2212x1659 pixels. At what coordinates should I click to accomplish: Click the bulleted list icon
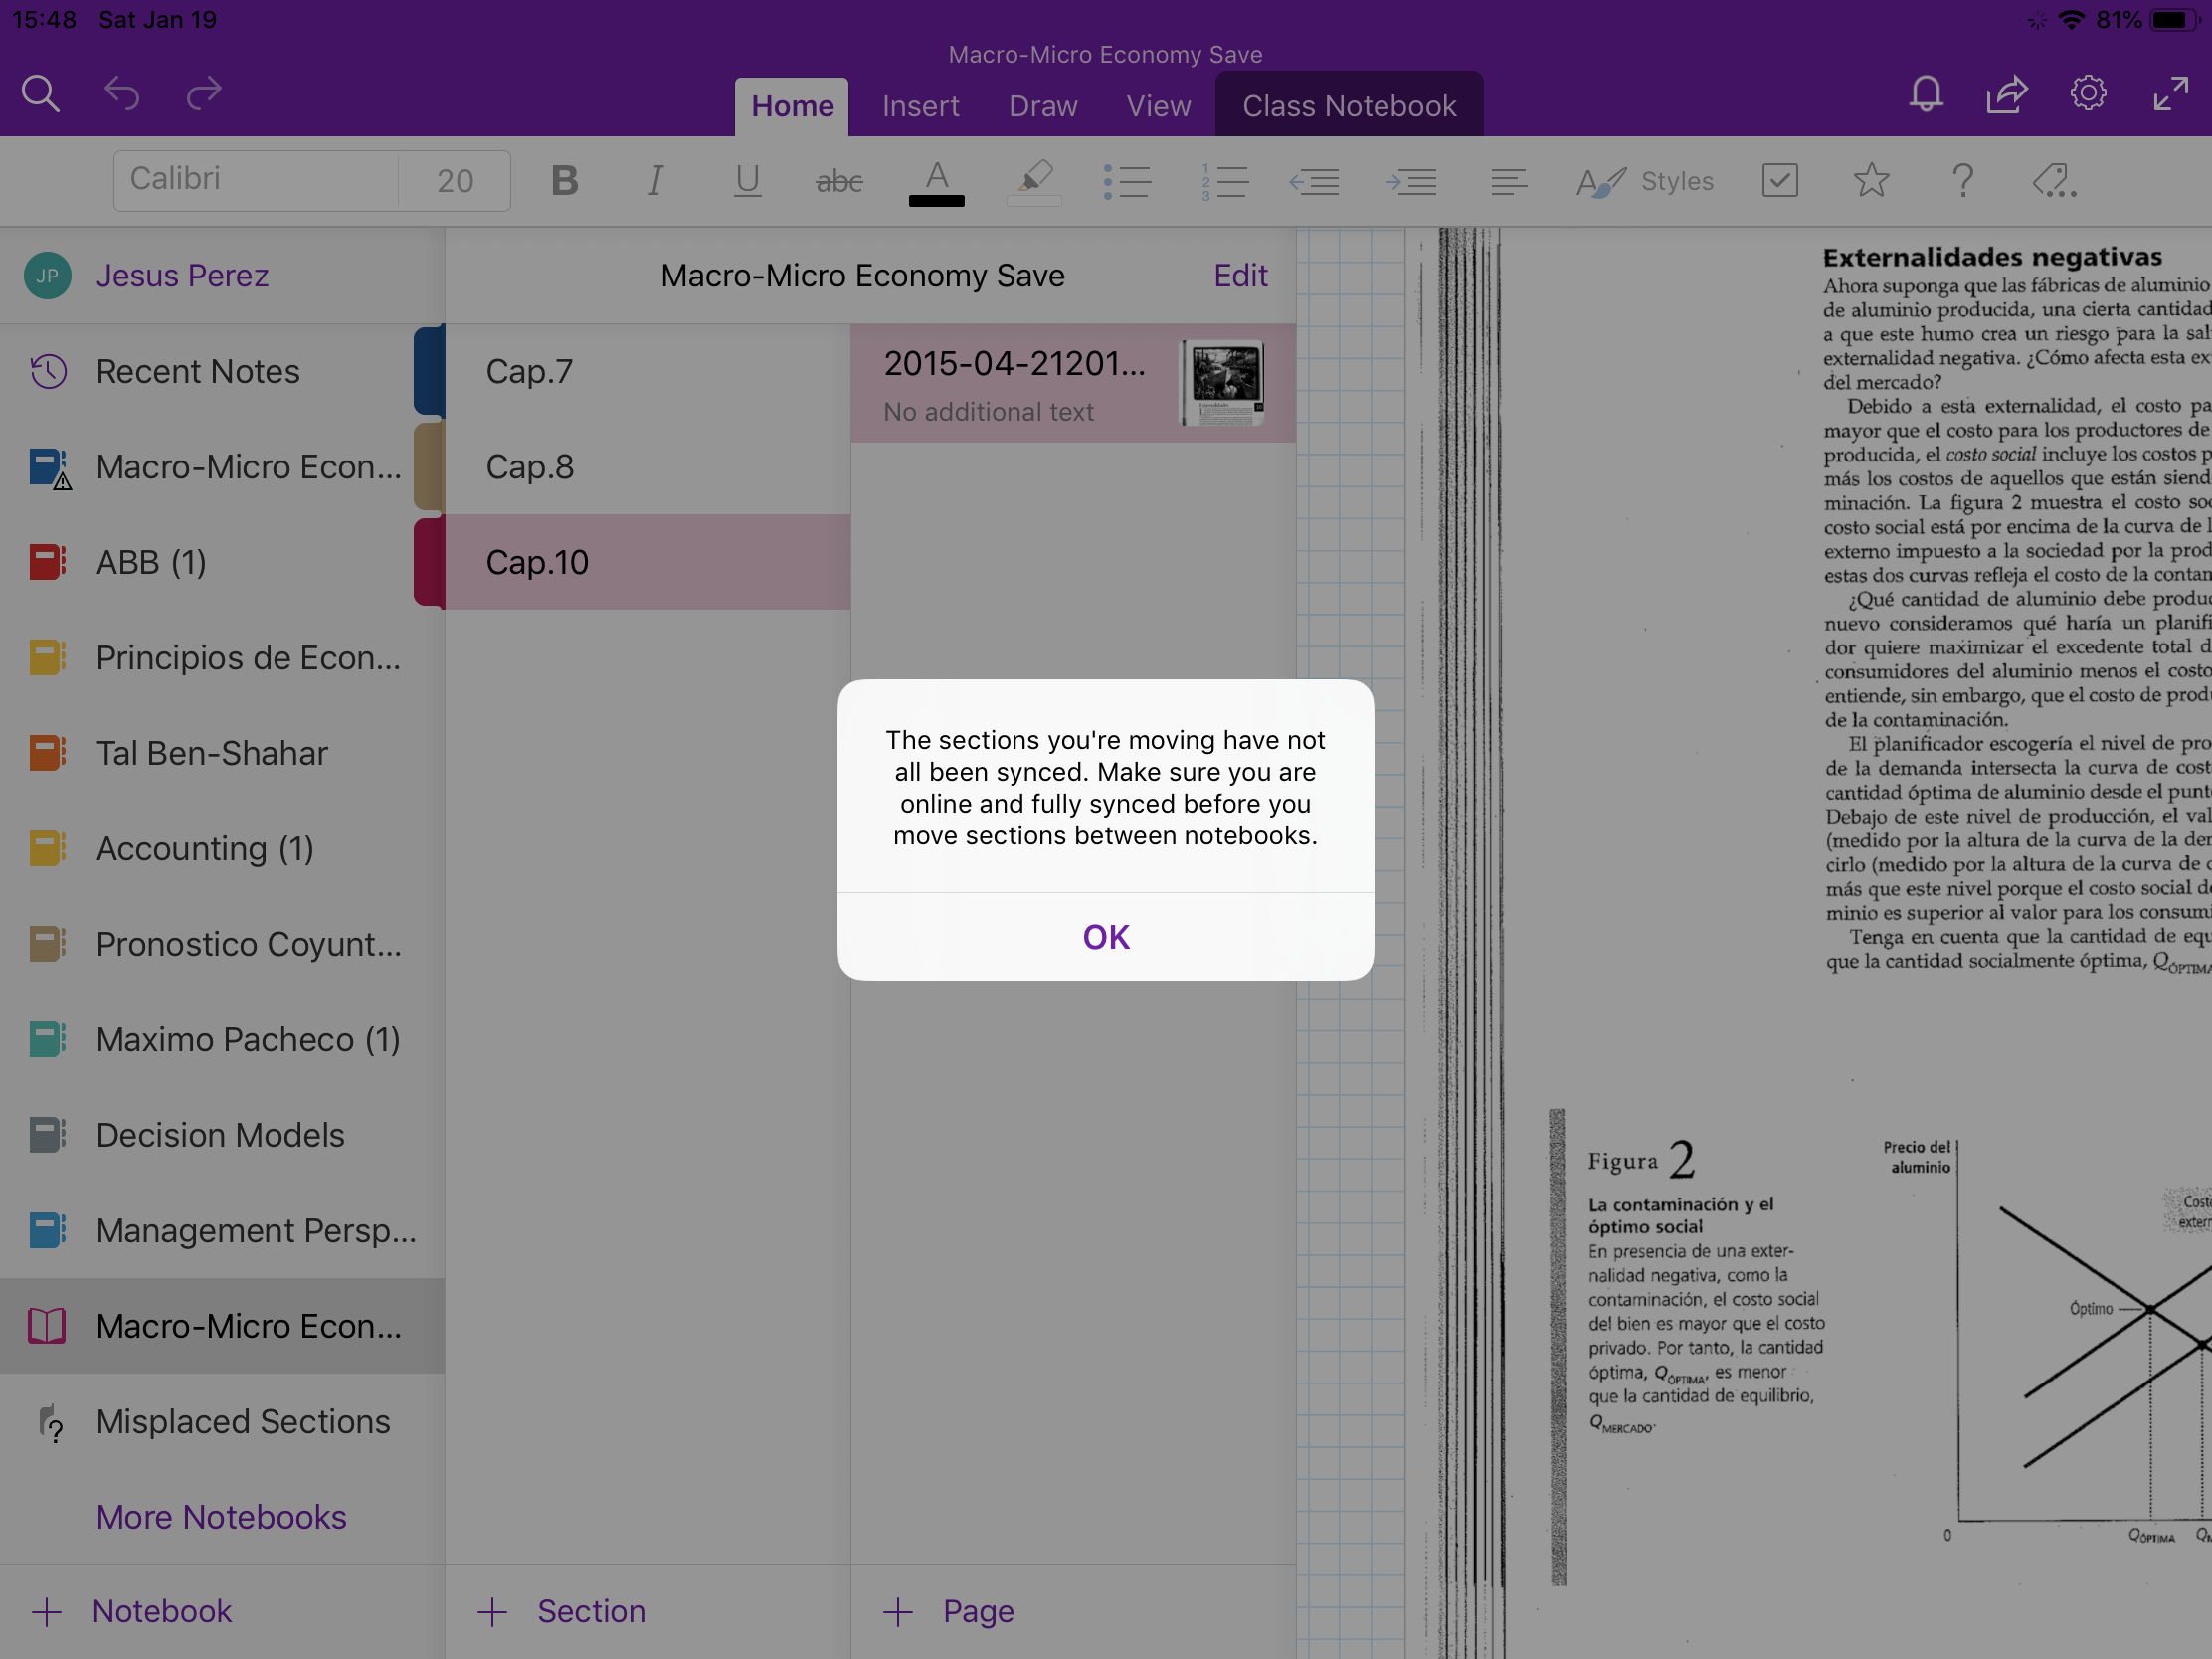click(x=1127, y=181)
